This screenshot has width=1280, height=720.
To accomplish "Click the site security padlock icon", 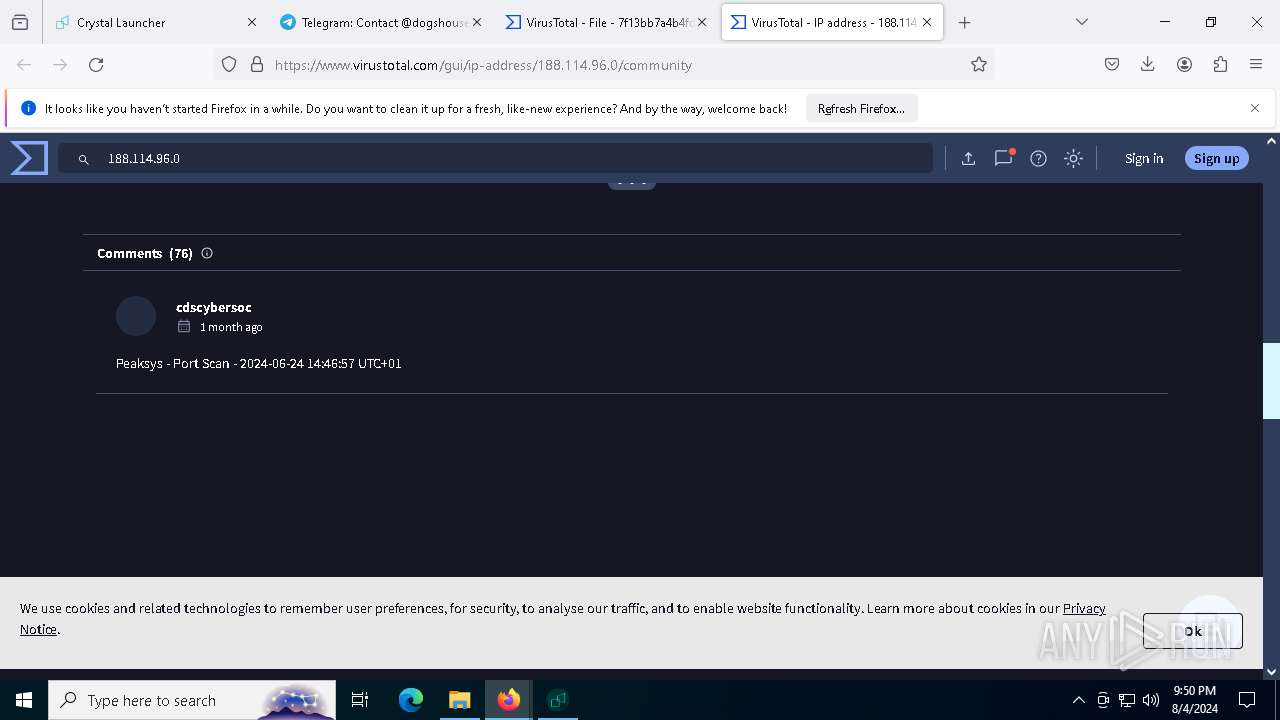I will tap(257, 64).
